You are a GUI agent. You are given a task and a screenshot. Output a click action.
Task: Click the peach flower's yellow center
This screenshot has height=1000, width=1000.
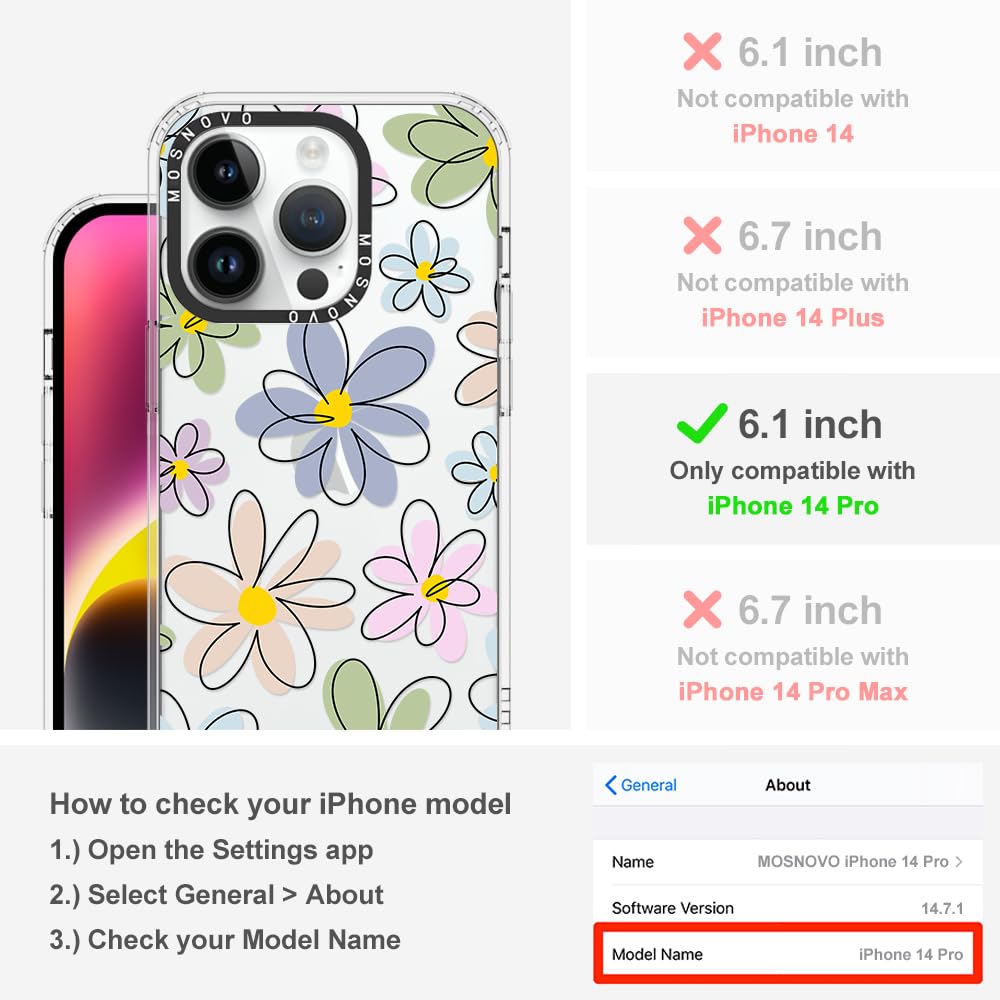[257, 605]
